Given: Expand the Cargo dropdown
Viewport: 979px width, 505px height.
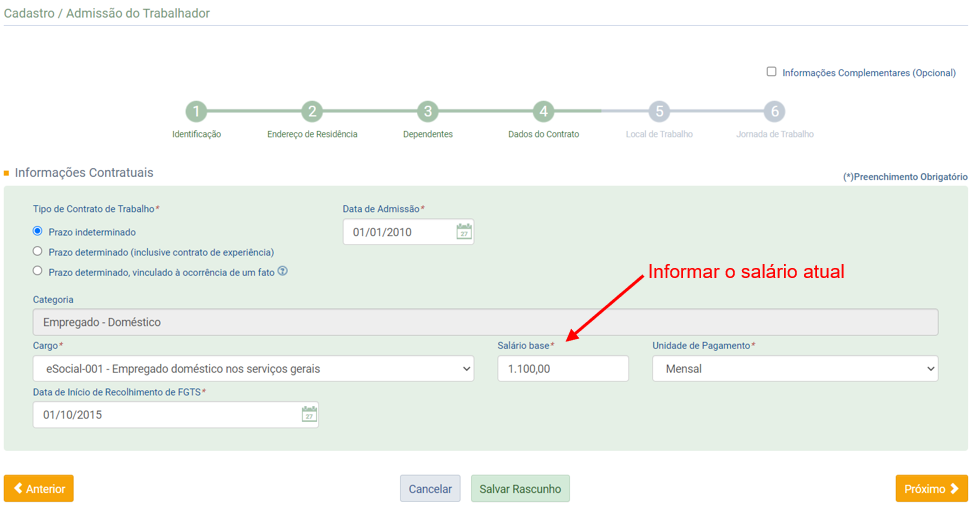Looking at the screenshot, I should click(253, 369).
